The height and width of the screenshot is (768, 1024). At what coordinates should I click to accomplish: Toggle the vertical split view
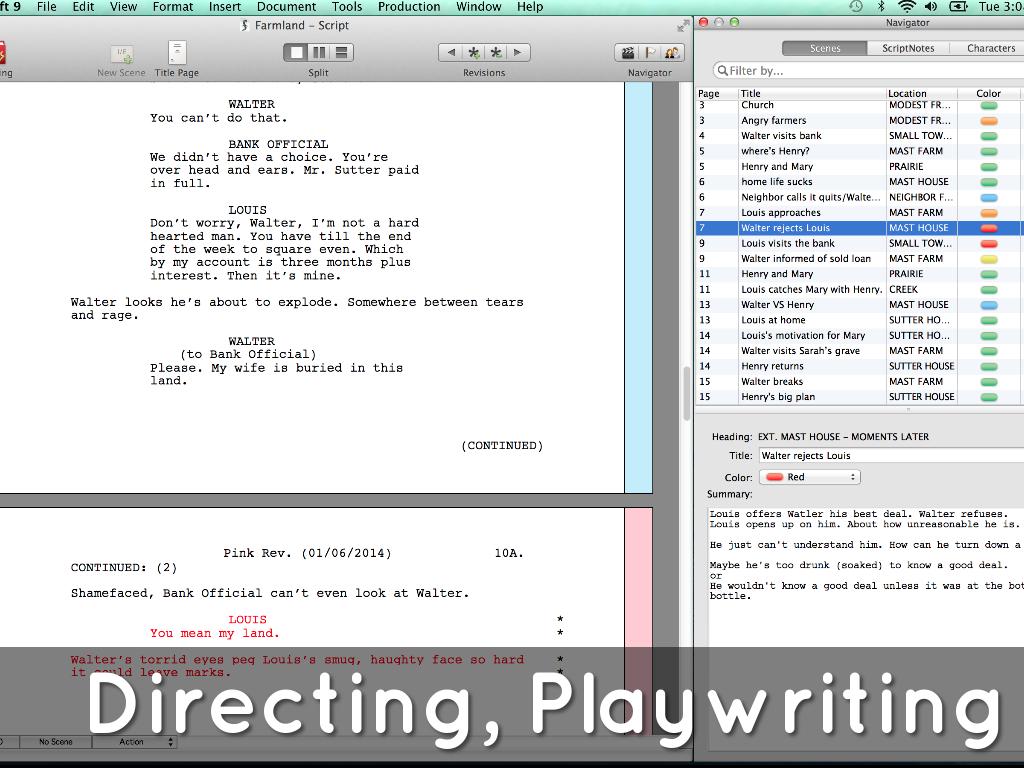point(318,53)
